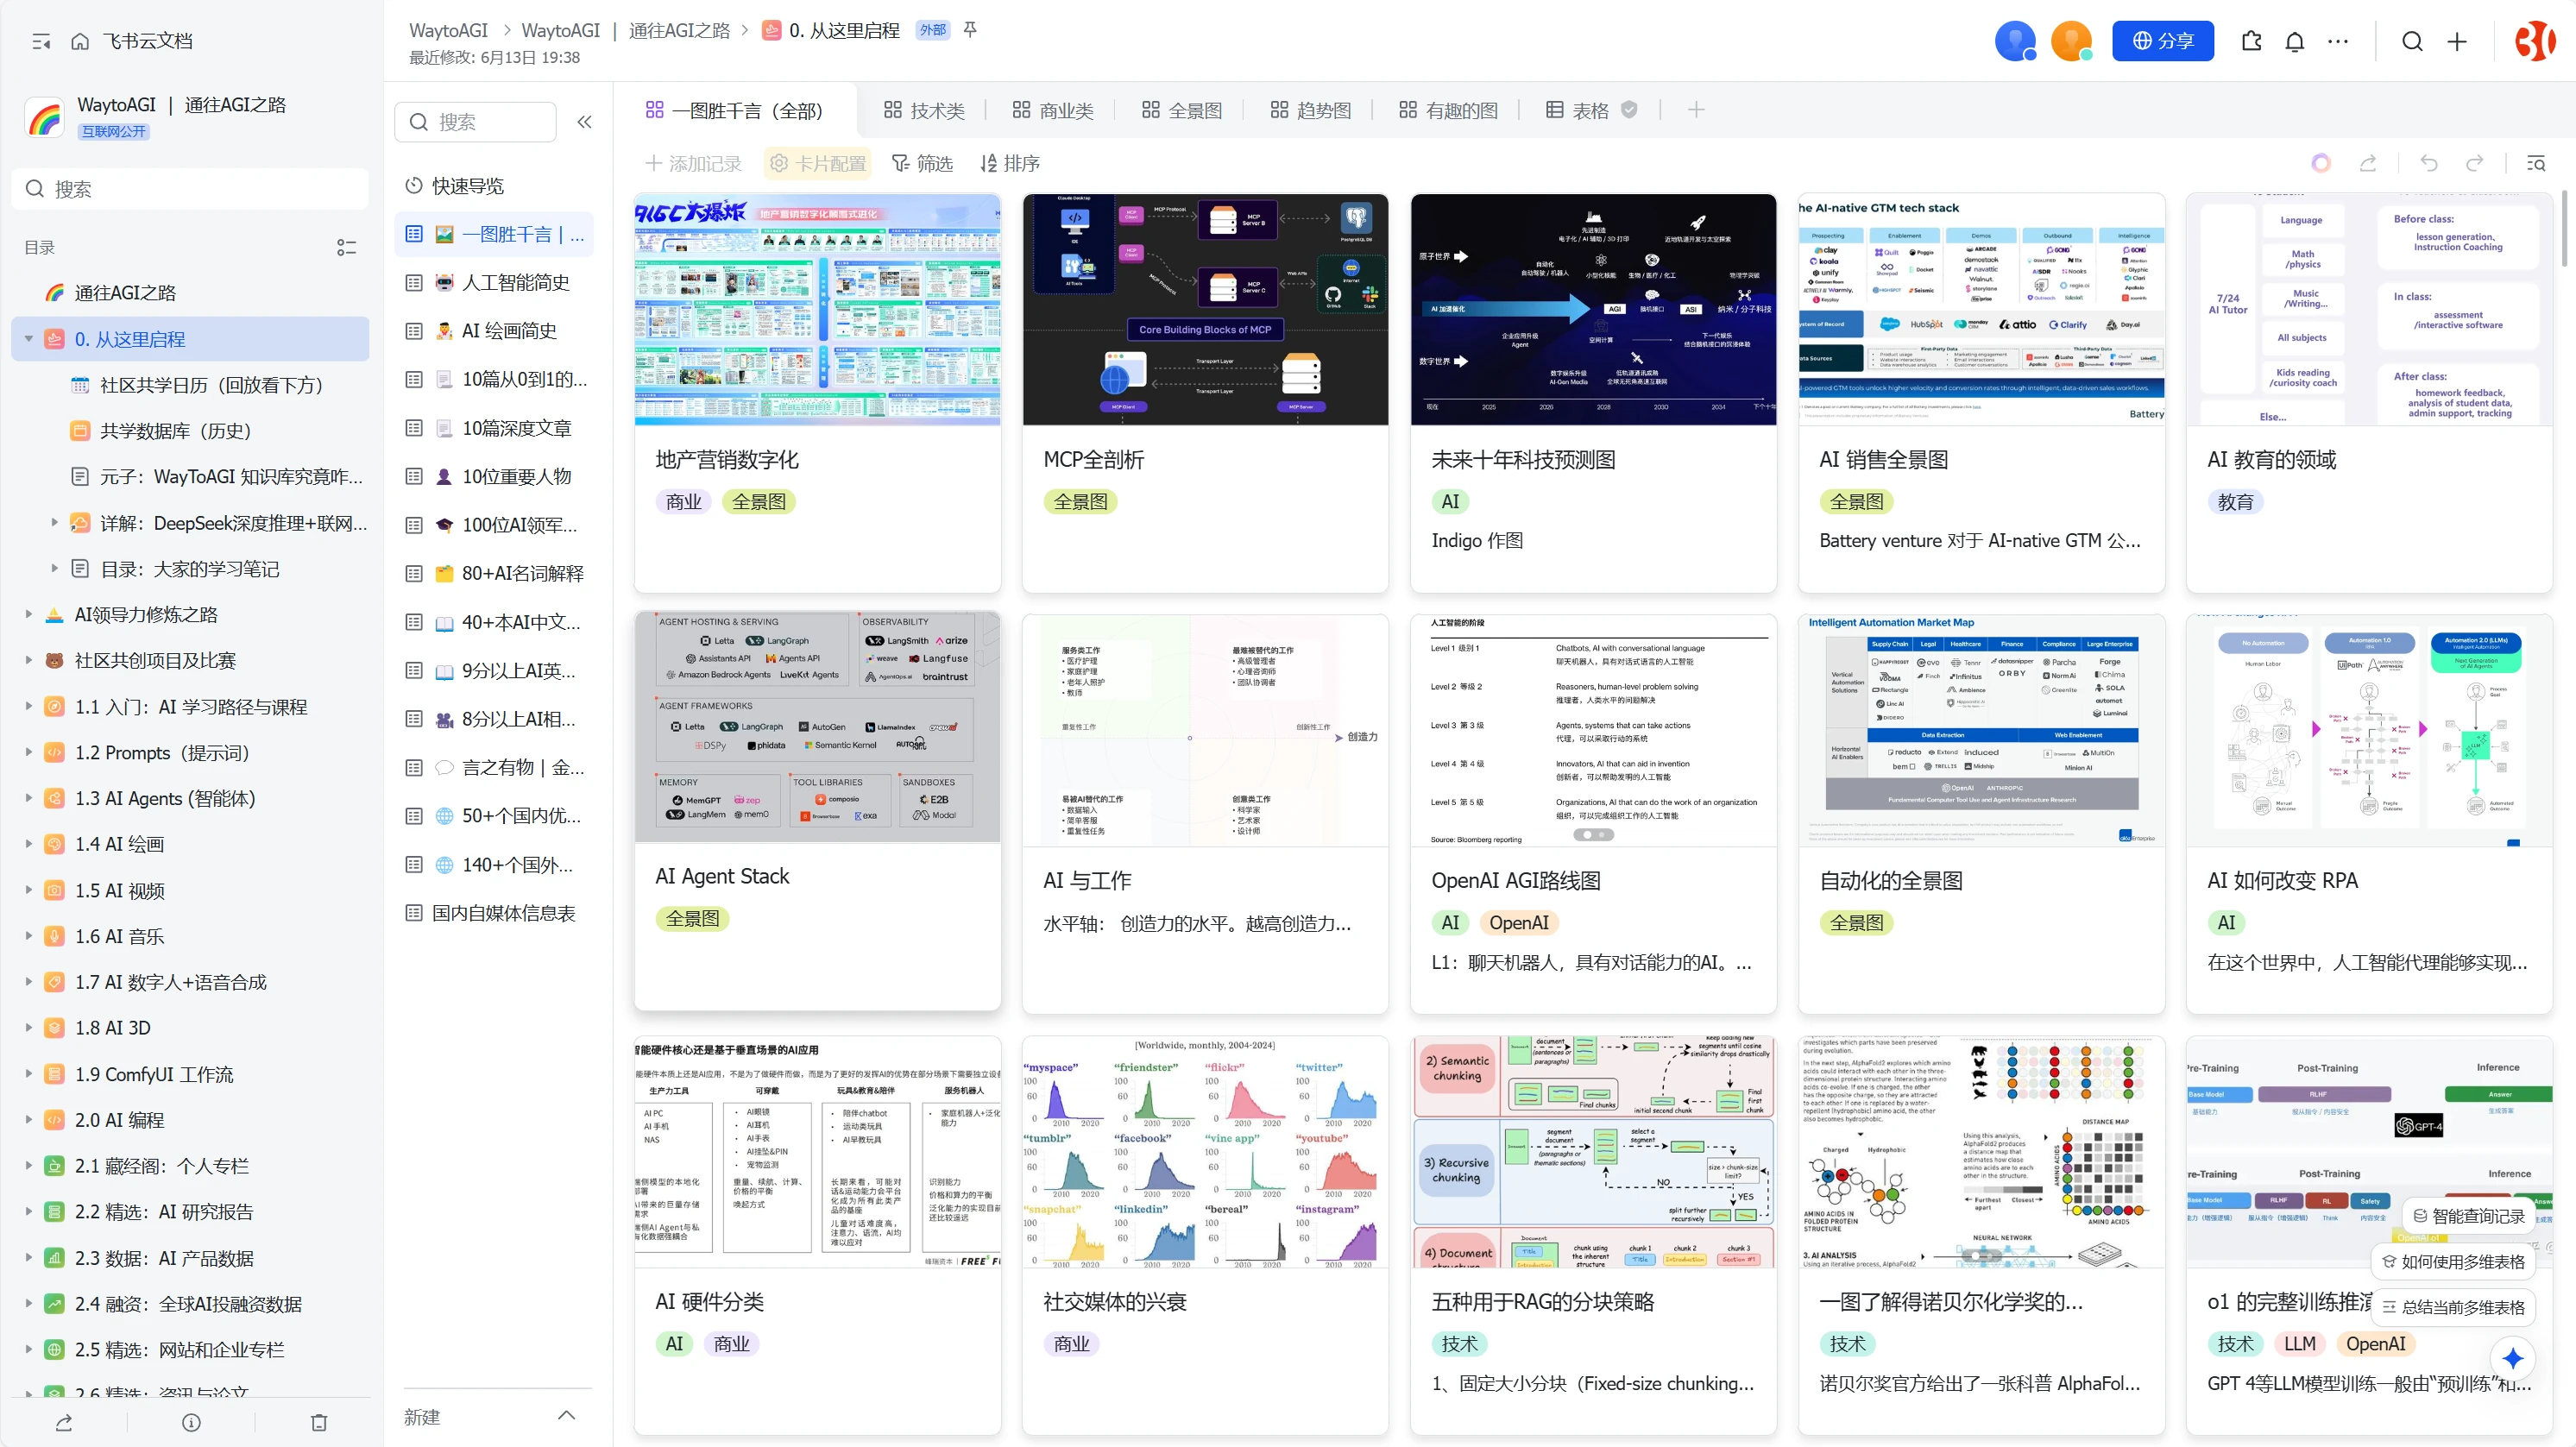Open the 排序 sort option
Image resolution: width=2576 pixels, height=1447 pixels.
point(1010,163)
